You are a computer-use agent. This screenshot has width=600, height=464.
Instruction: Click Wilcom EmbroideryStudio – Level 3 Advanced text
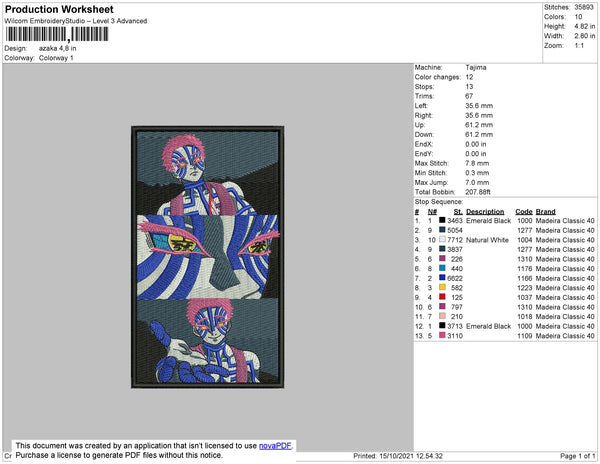coord(76,21)
